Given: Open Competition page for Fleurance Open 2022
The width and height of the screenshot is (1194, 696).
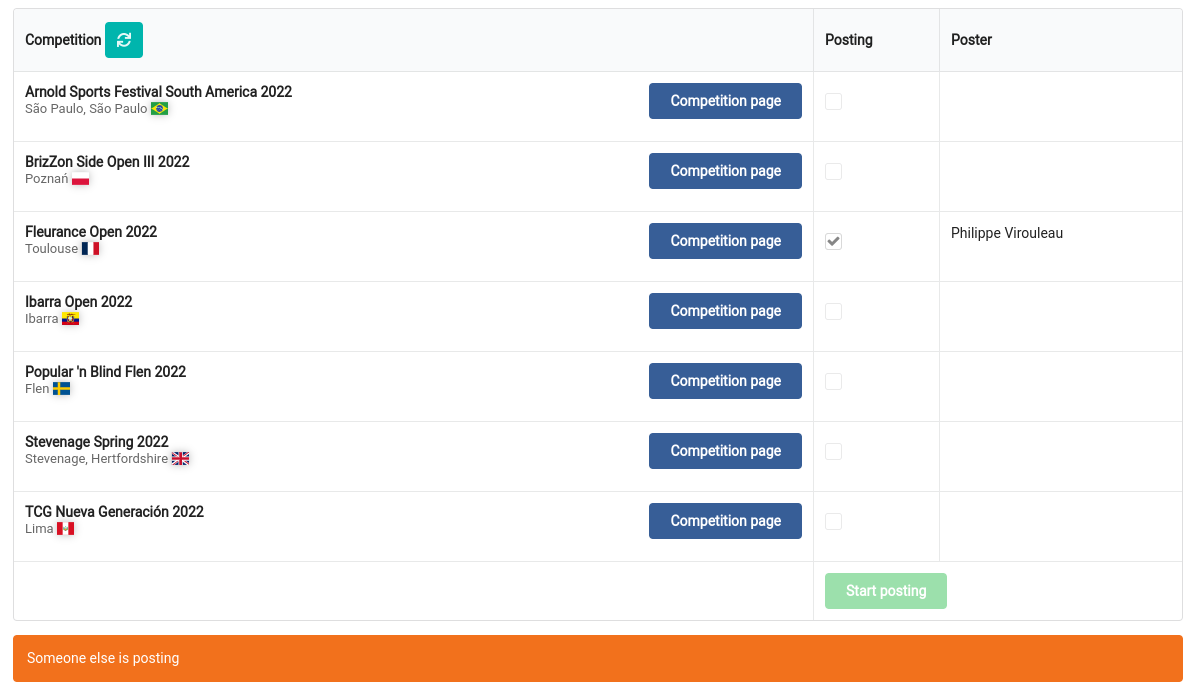Looking at the screenshot, I should [725, 241].
